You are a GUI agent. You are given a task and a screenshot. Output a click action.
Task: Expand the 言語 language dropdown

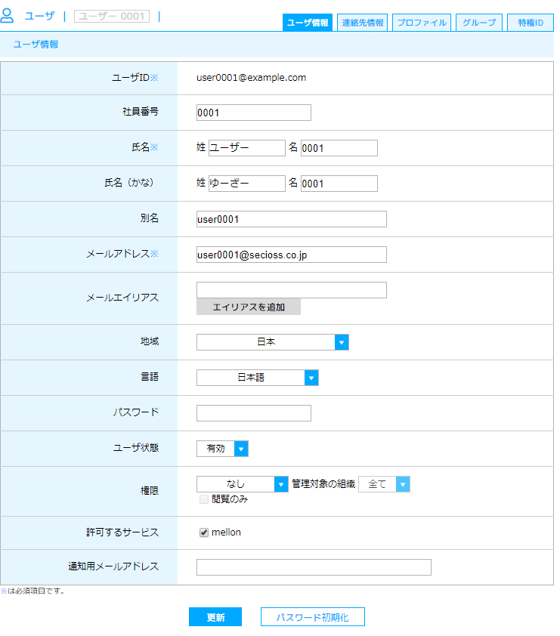311,378
